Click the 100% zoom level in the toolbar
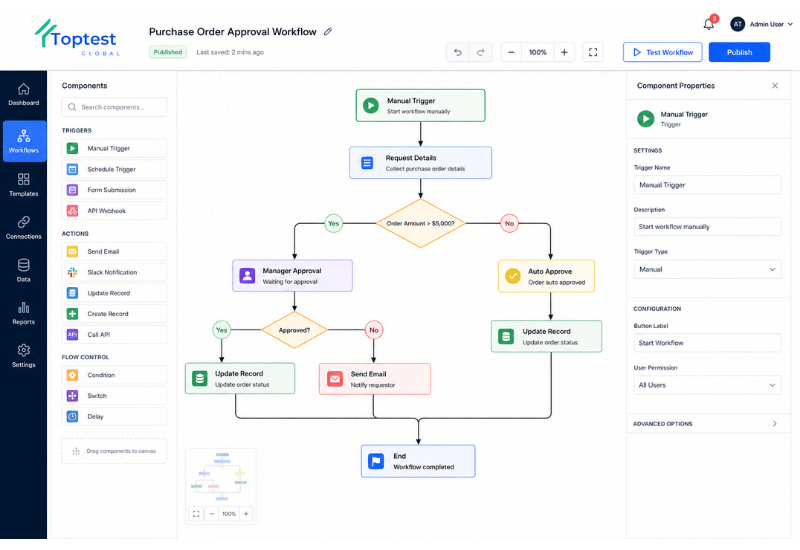The height and width of the screenshot is (550, 800). coord(538,52)
